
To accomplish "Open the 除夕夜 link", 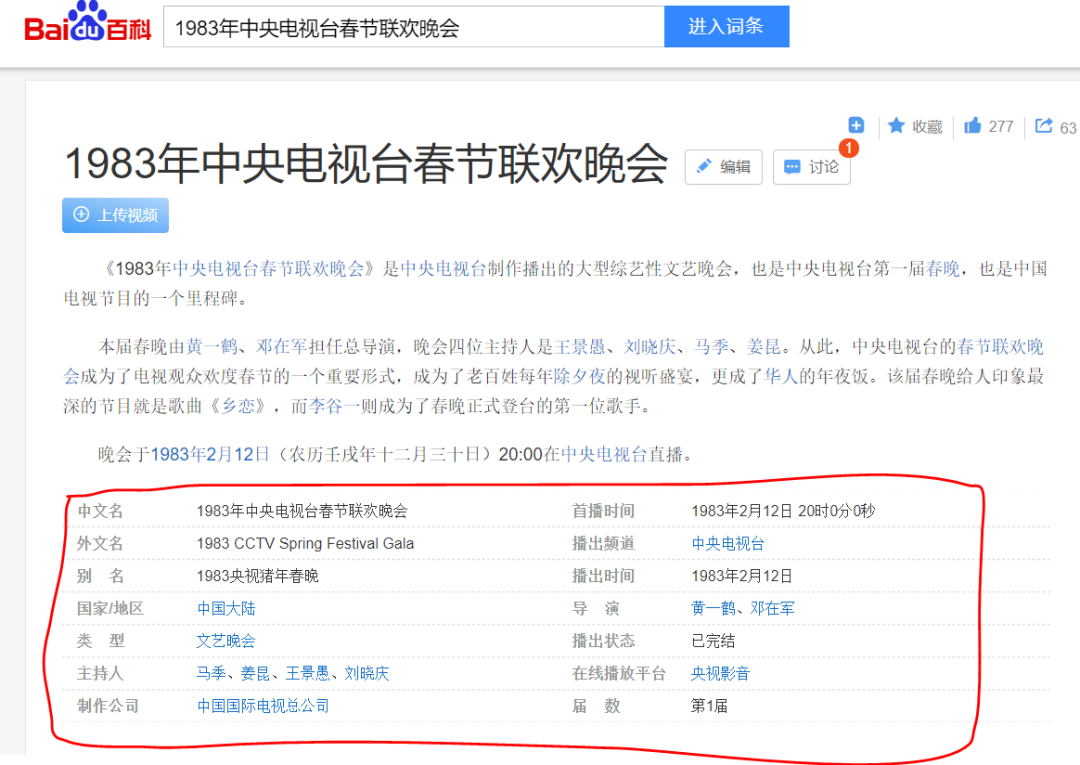I will point(579,377).
